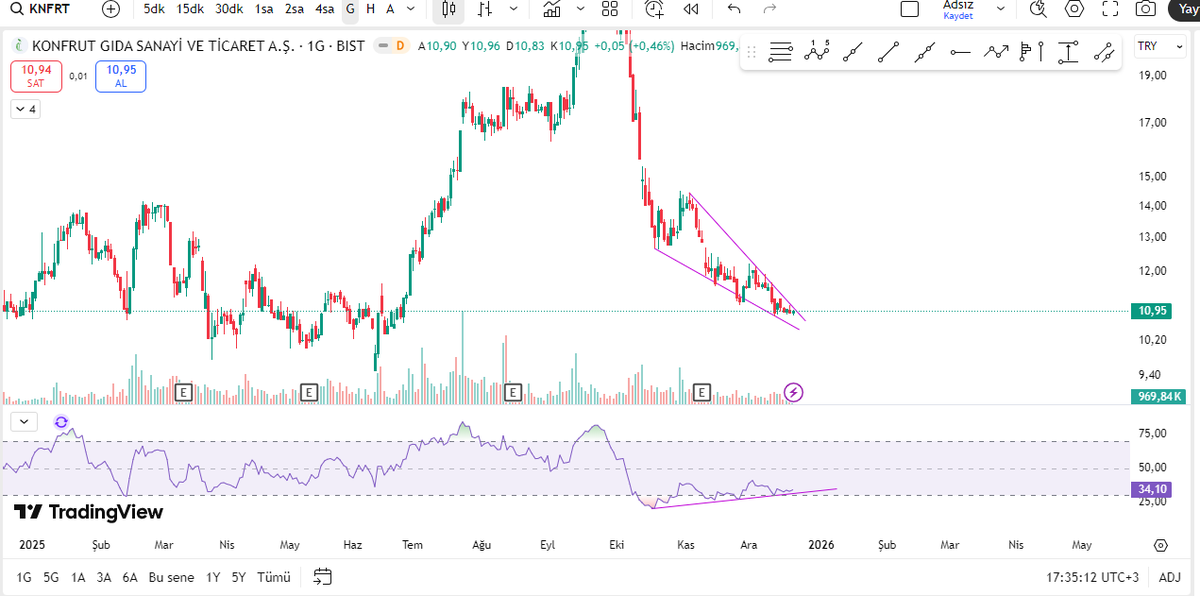Image resolution: width=1200 pixels, height=596 pixels.
Task: Open the timeframe dropdown chevron
Action: point(412,10)
